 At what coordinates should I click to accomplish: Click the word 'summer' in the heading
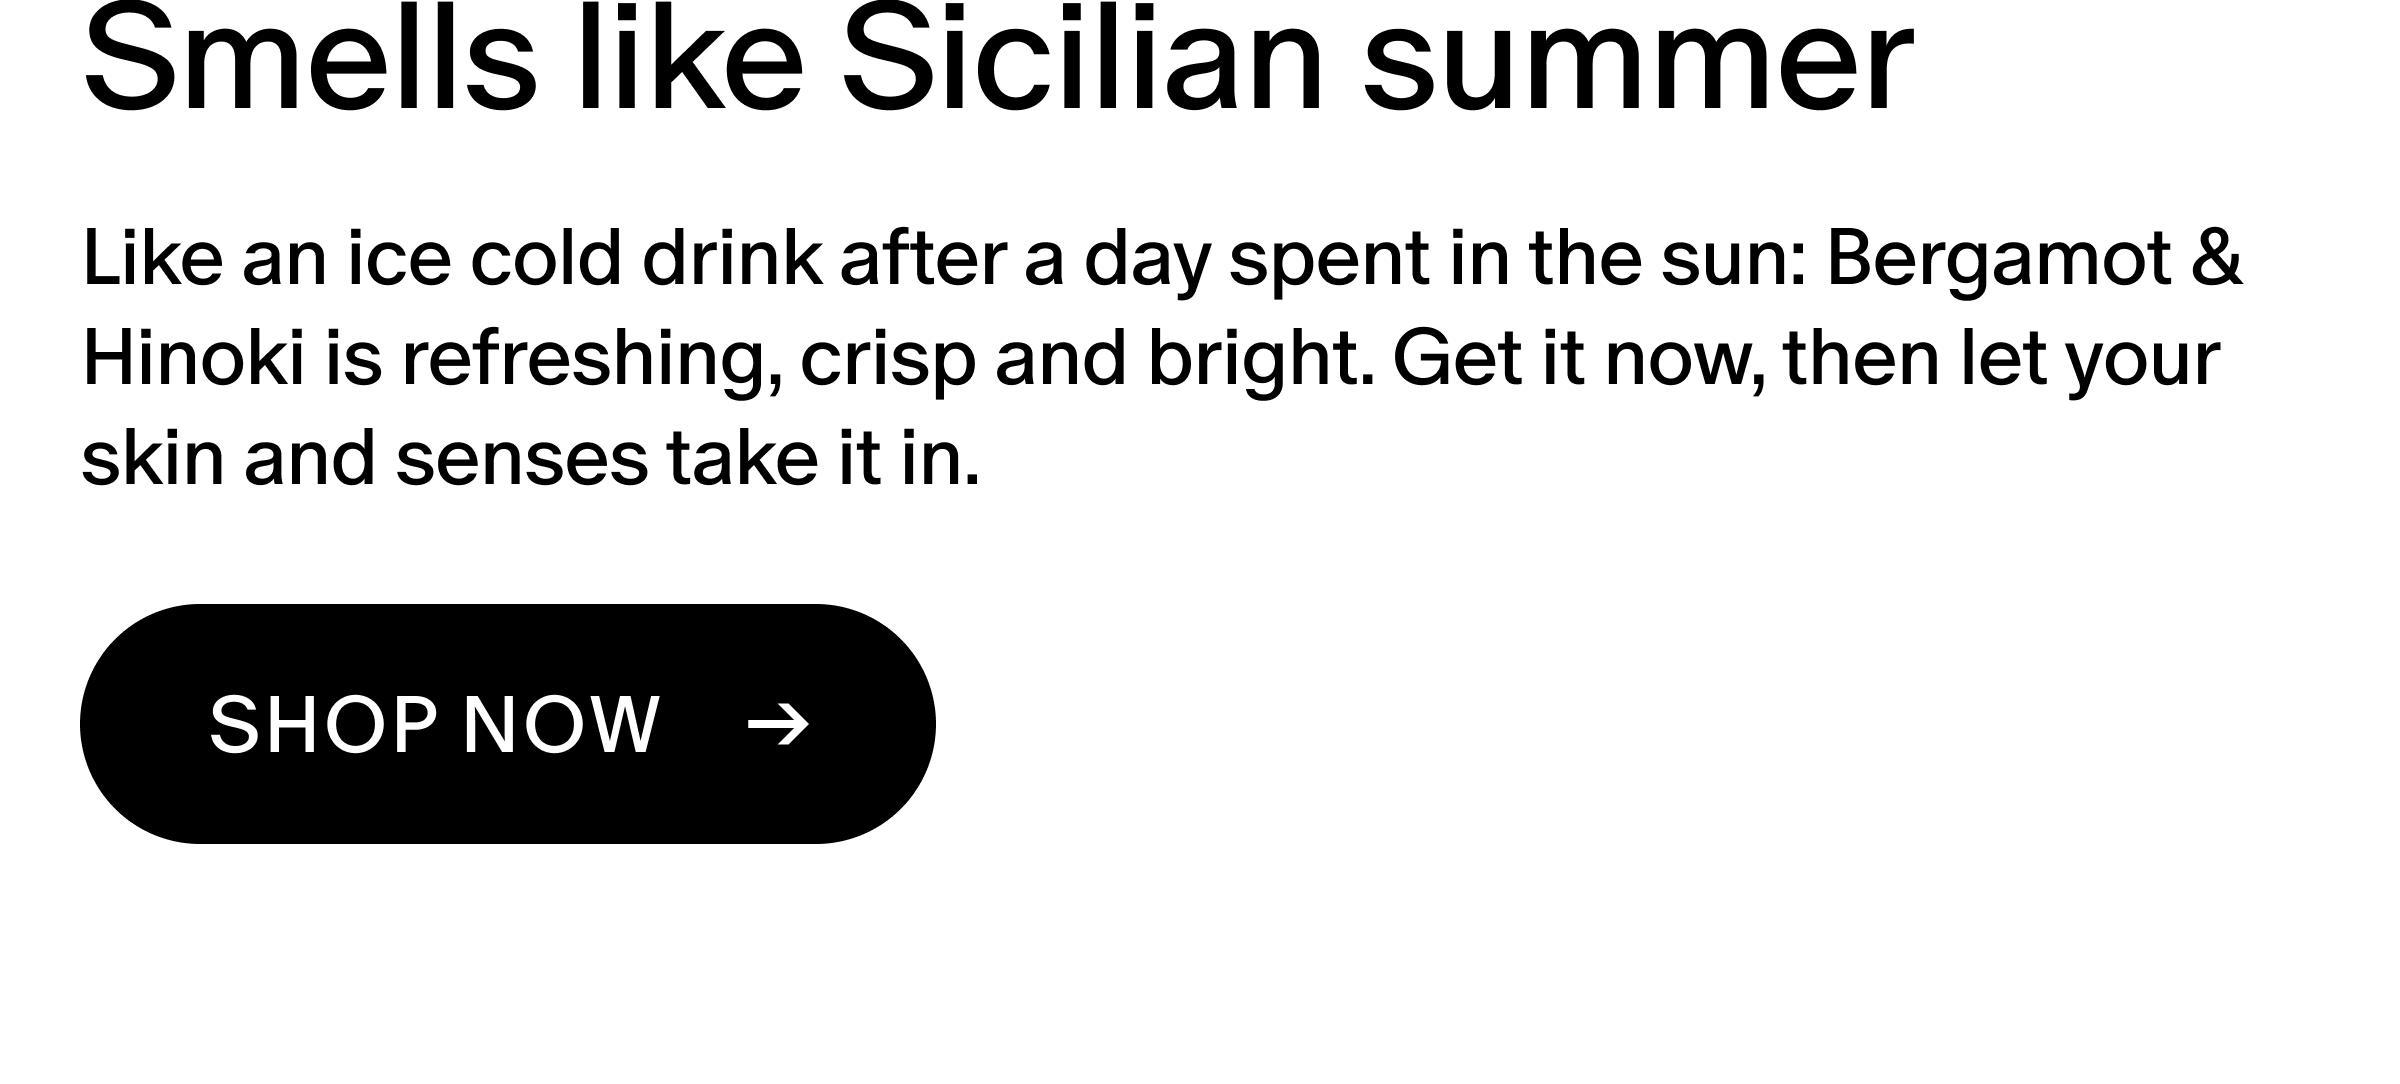point(1639,58)
